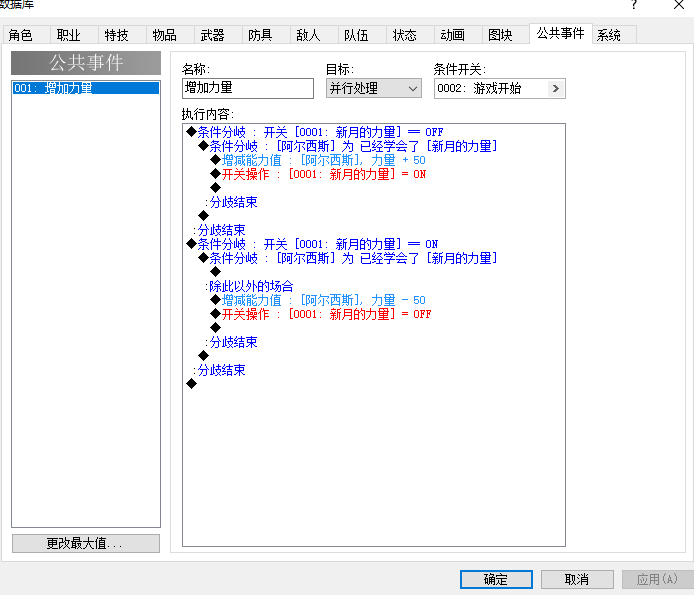Screen dimensions: 694x595
Task: Select the 开关操作 新月的力量 = ON line
Action: pos(318,174)
